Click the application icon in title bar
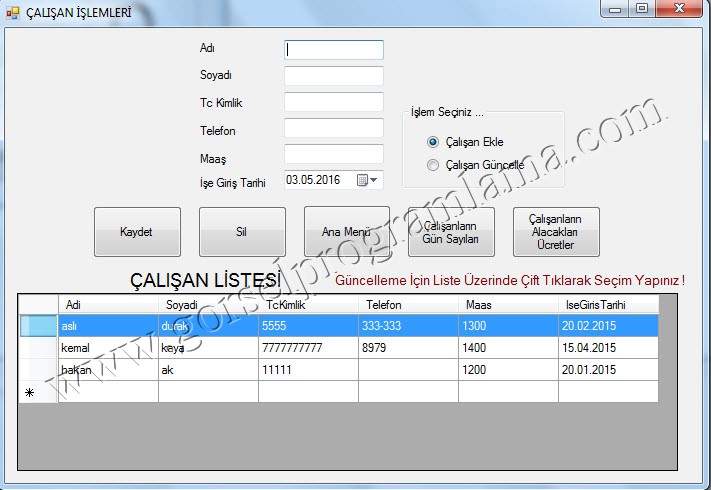711x490 pixels. (13, 13)
